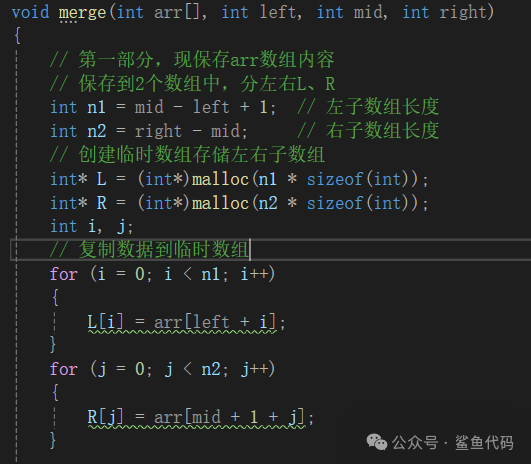The width and height of the screenshot is (531, 464).
Task: Click the statement 'L[i] = arr[left + i];'
Action: (186, 322)
